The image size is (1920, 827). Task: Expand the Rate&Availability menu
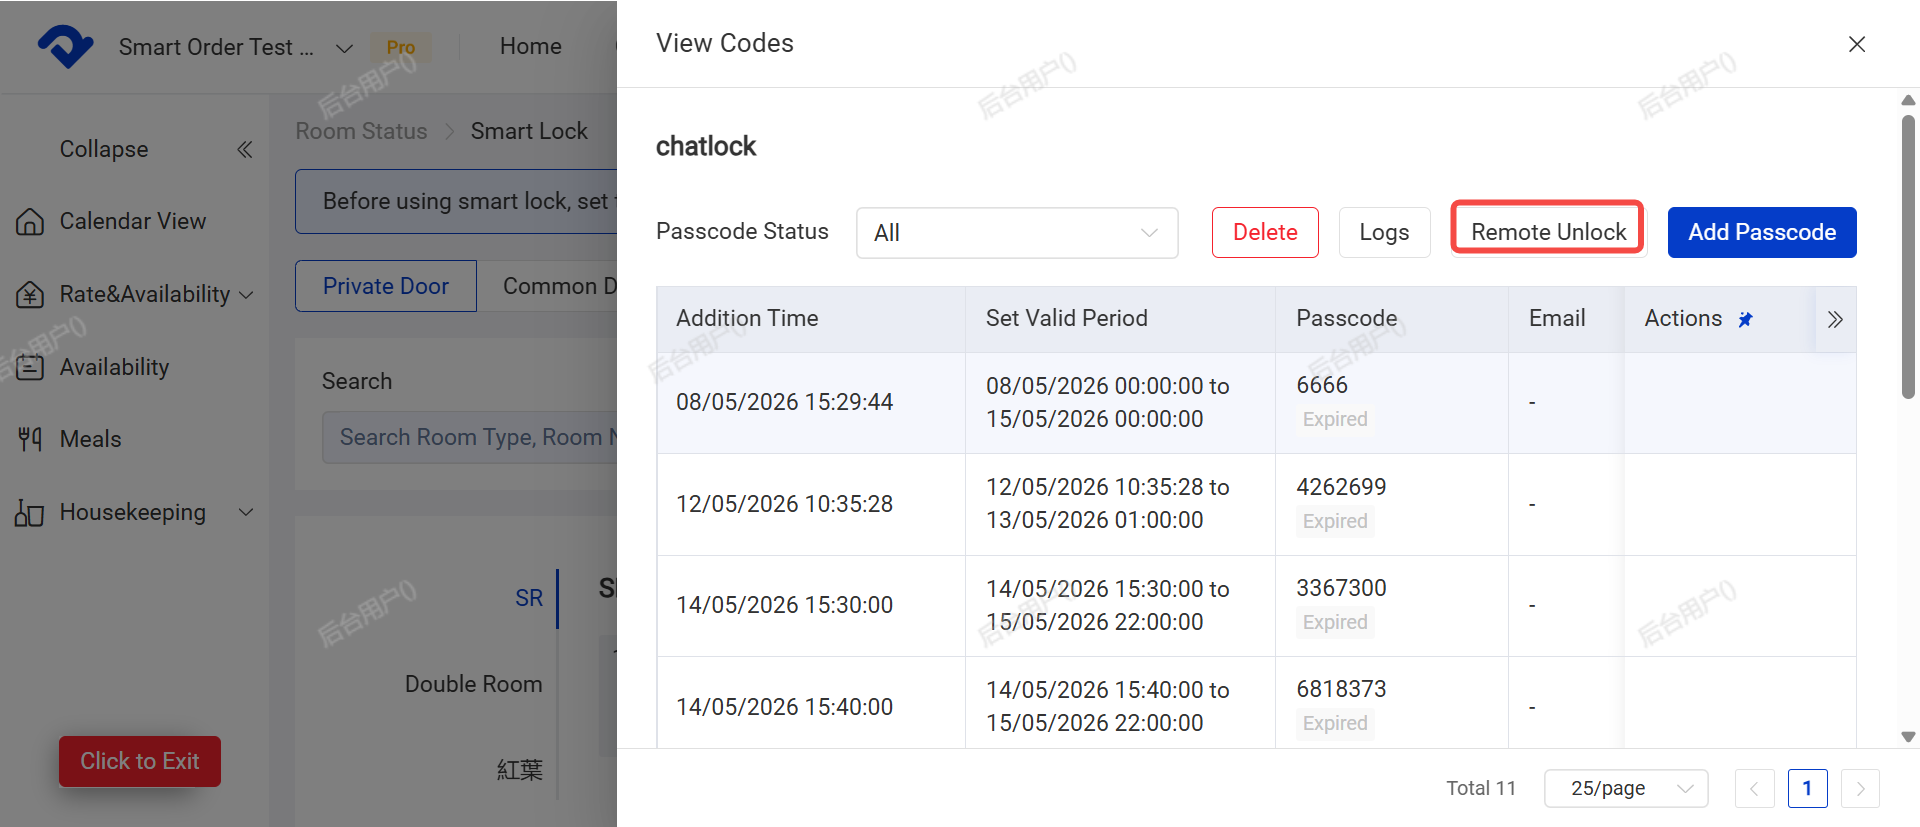(246, 295)
